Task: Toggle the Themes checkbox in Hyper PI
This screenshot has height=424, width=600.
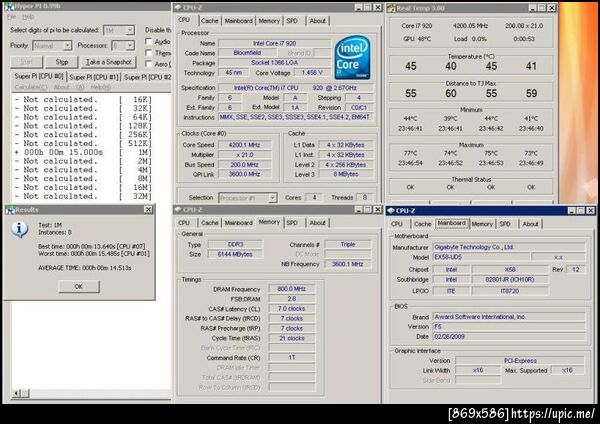Action: coord(149,52)
